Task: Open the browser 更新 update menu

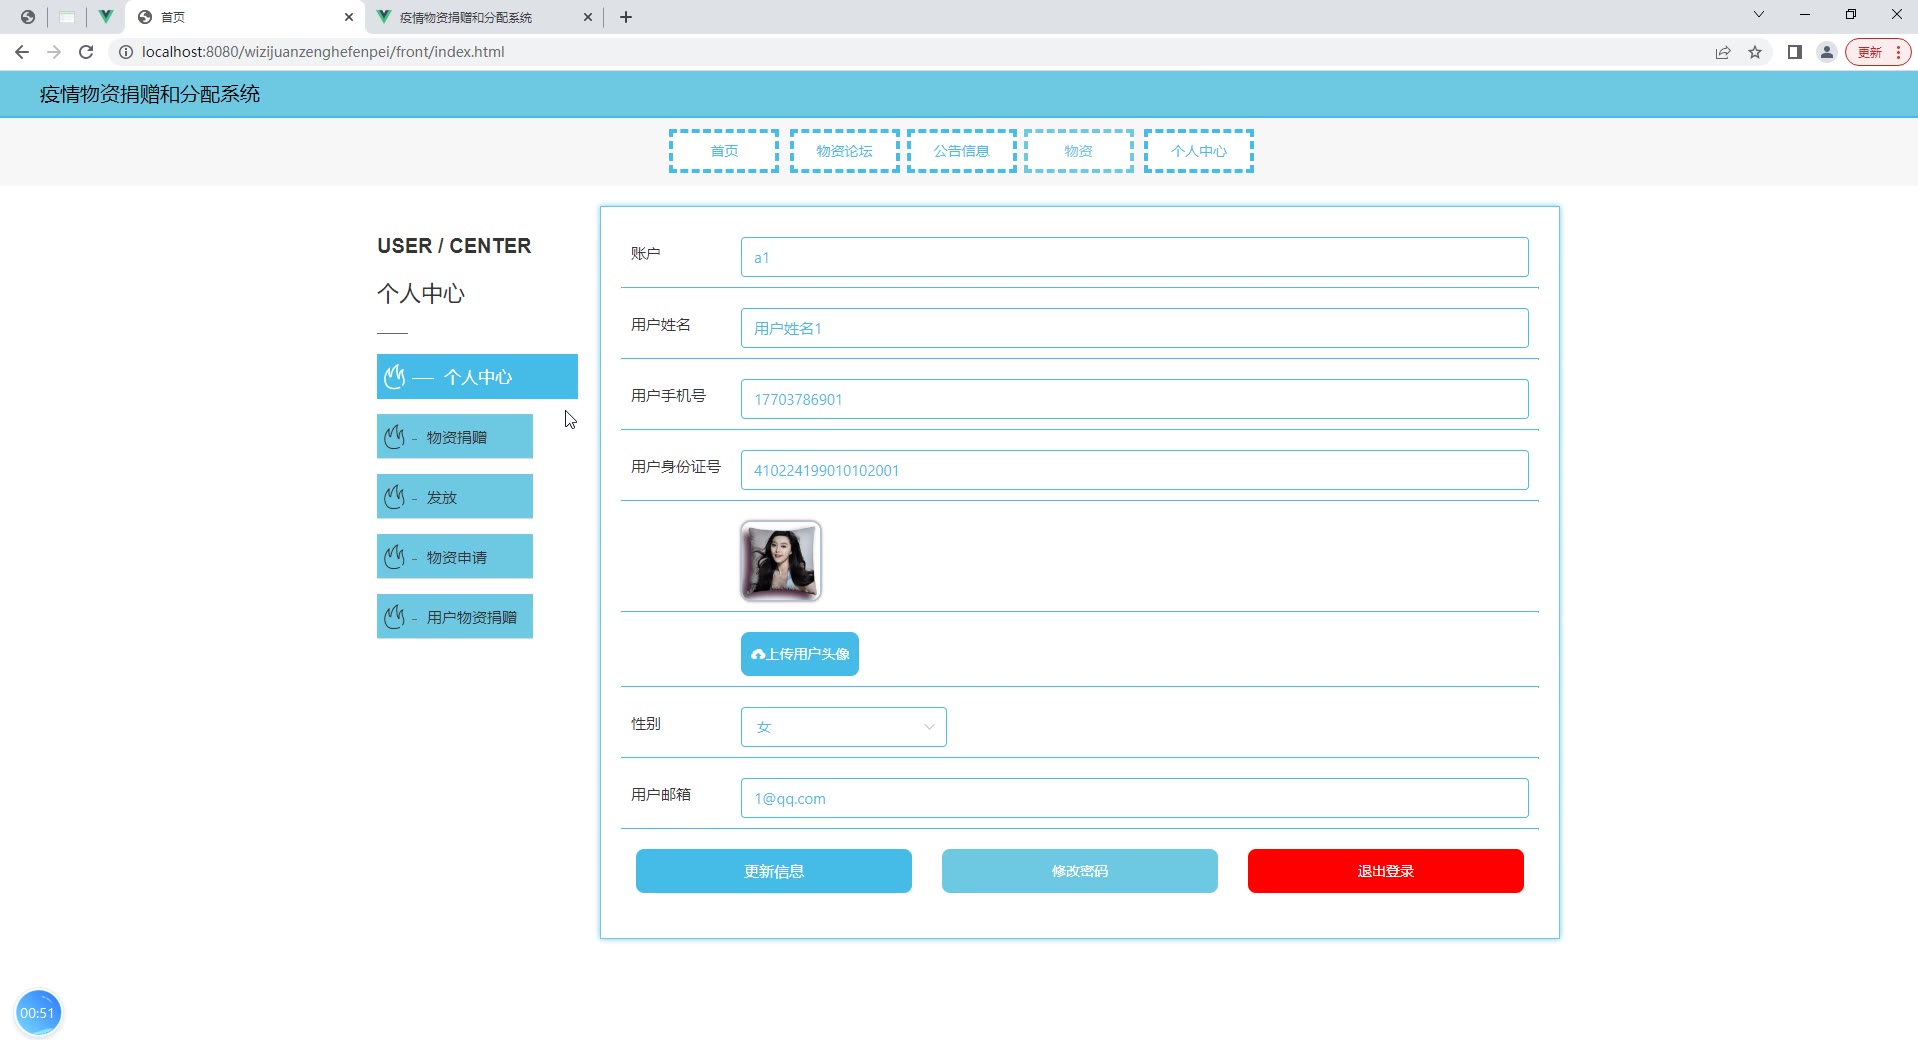Action: point(1878,52)
